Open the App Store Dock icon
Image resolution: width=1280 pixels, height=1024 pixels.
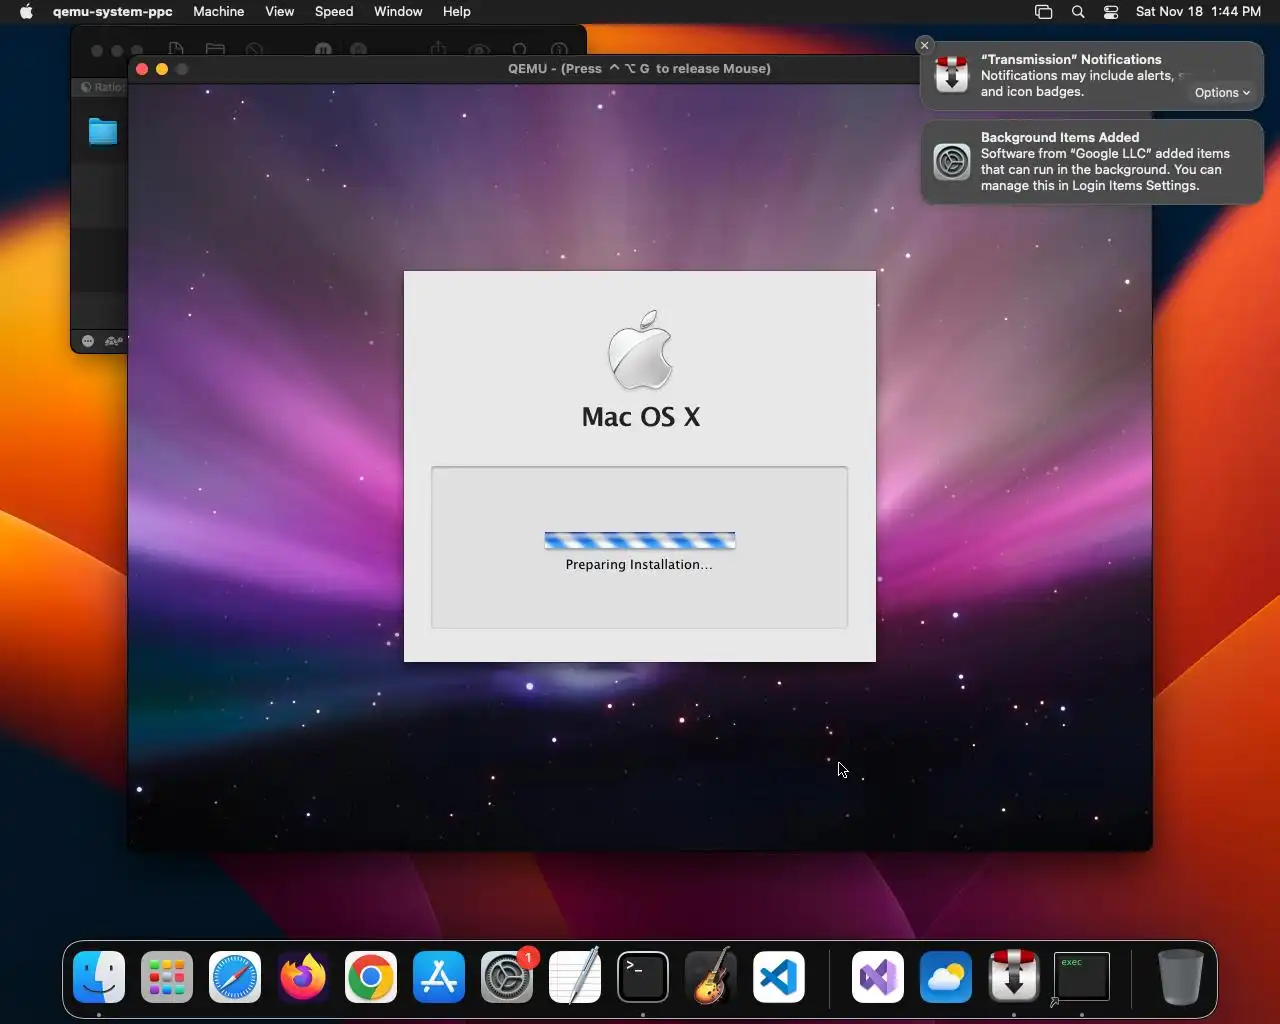pyautogui.click(x=439, y=977)
